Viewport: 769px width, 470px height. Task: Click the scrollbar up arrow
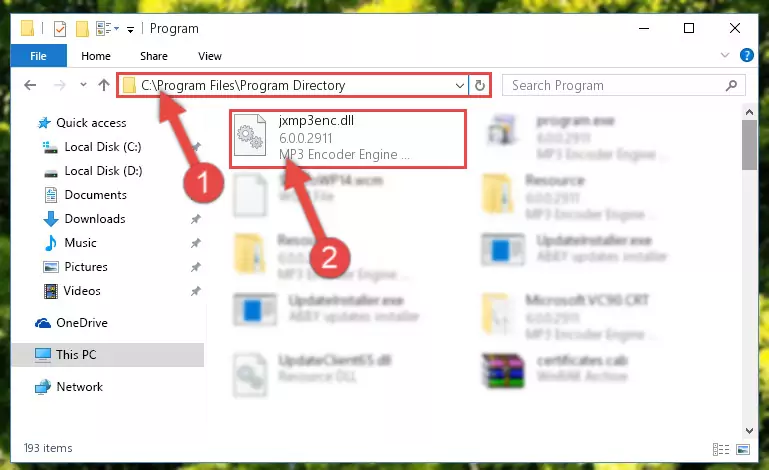[x=749, y=112]
